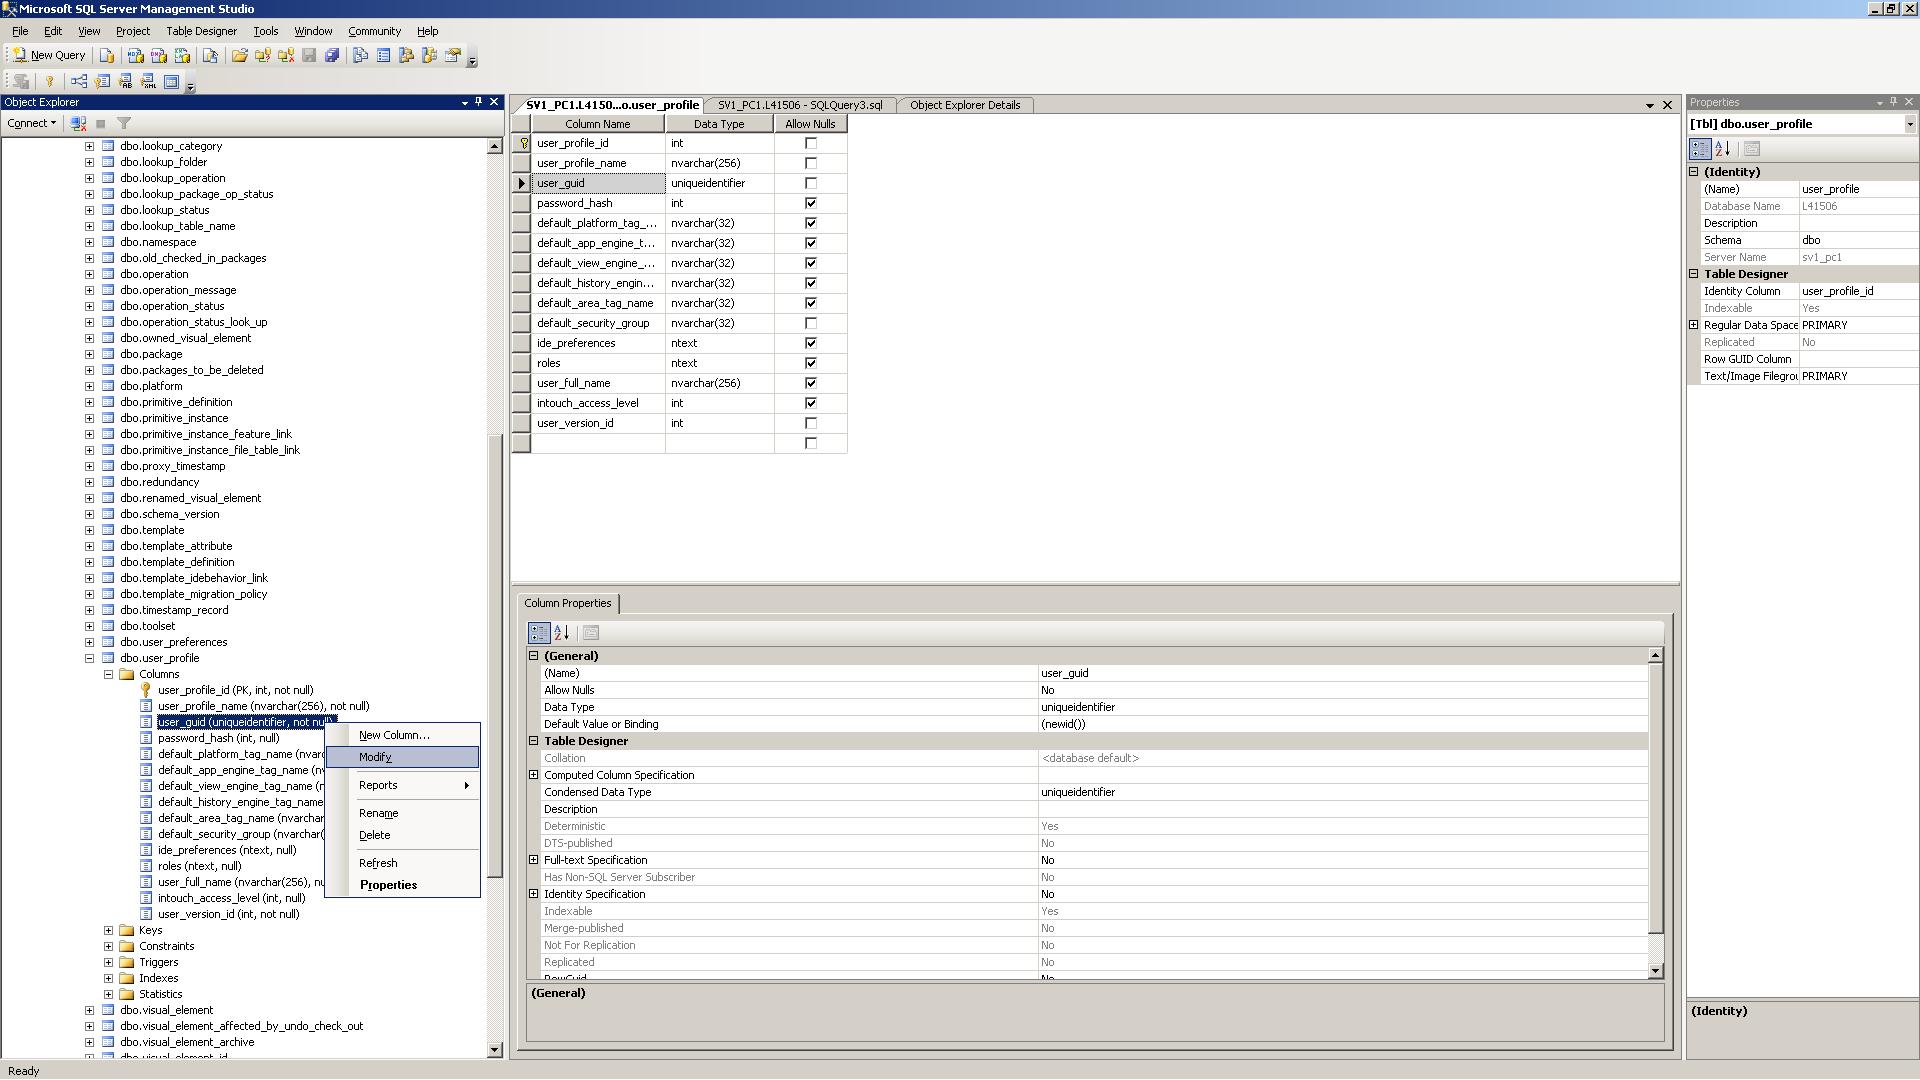
Task: Click the Open File folder icon
Action: [x=240, y=55]
